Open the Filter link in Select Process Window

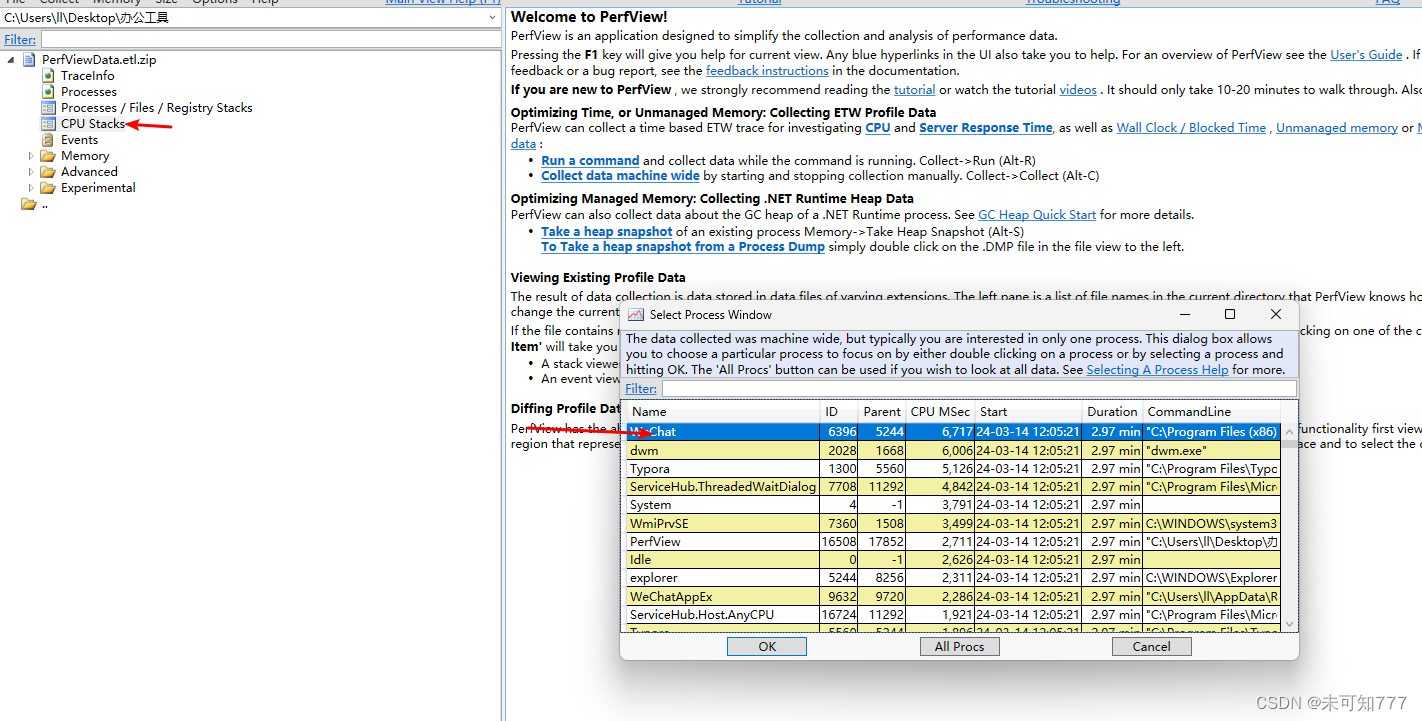pyautogui.click(x=641, y=389)
